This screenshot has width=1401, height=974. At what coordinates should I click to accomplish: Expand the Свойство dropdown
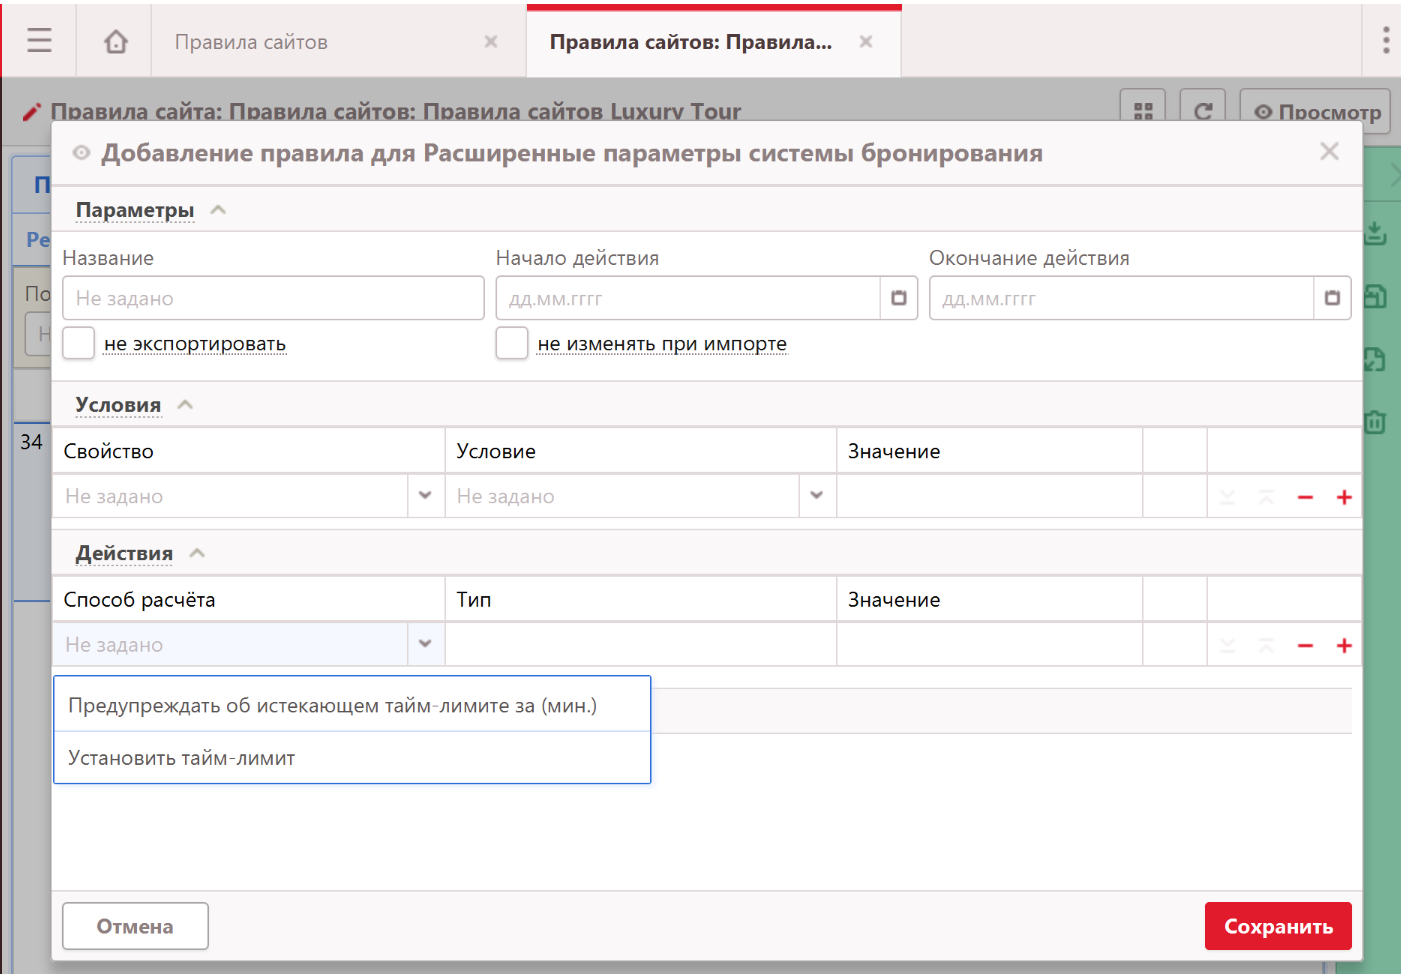425,496
